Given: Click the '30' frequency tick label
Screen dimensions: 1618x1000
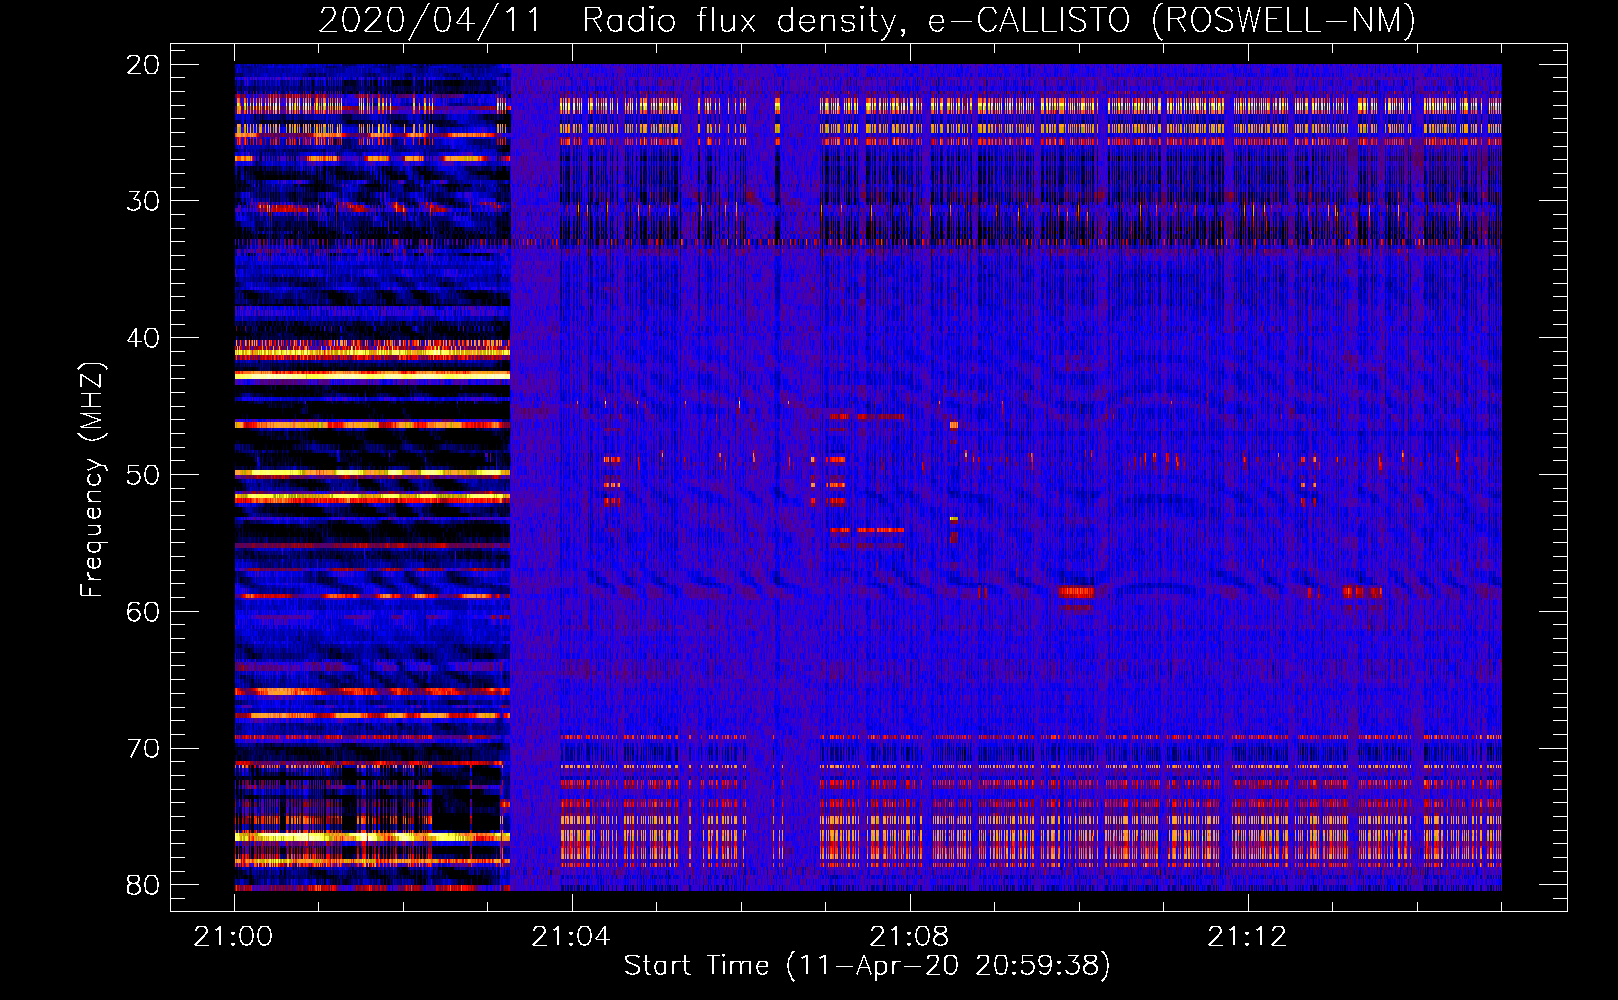Looking at the screenshot, I should 143,201.
